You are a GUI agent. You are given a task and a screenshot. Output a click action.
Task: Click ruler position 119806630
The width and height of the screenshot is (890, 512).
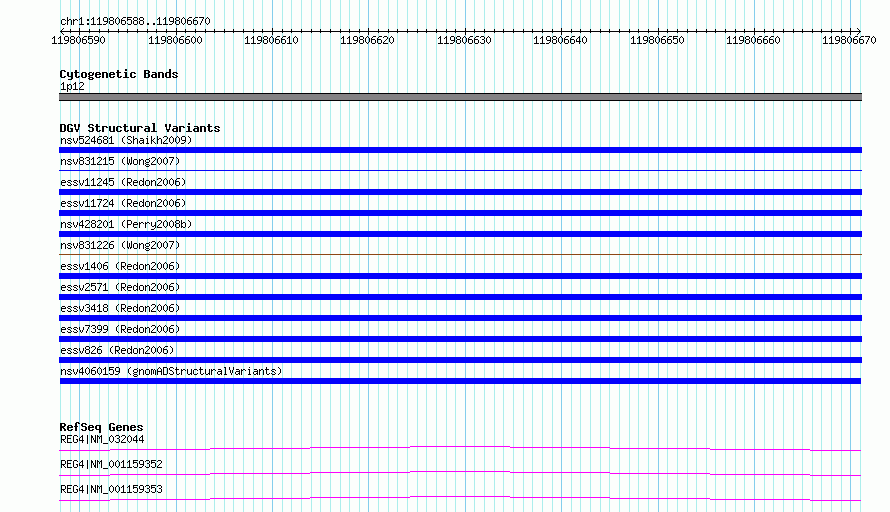coord(464,40)
